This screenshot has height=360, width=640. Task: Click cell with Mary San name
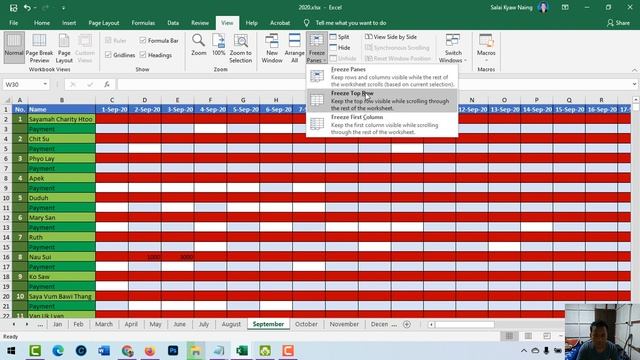click(62, 218)
